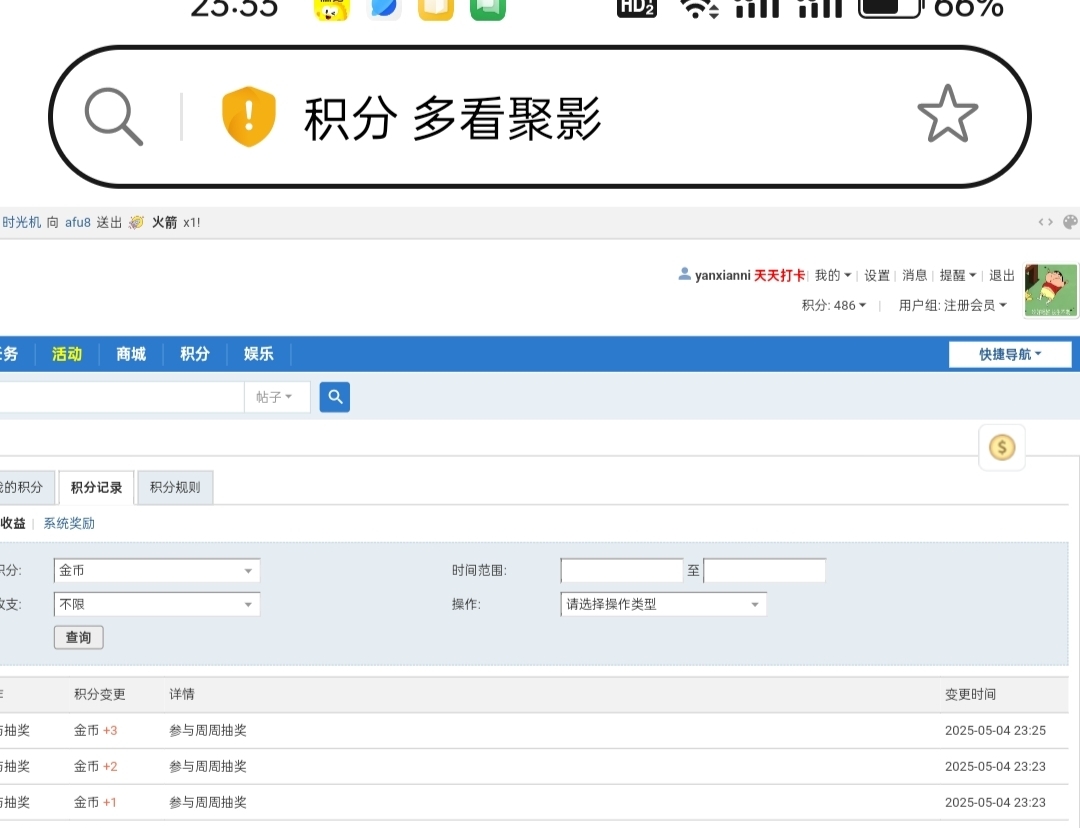Screen dimensions: 1080x828
Task: Tap the yellow security shield icon
Action: pos(248,117)
